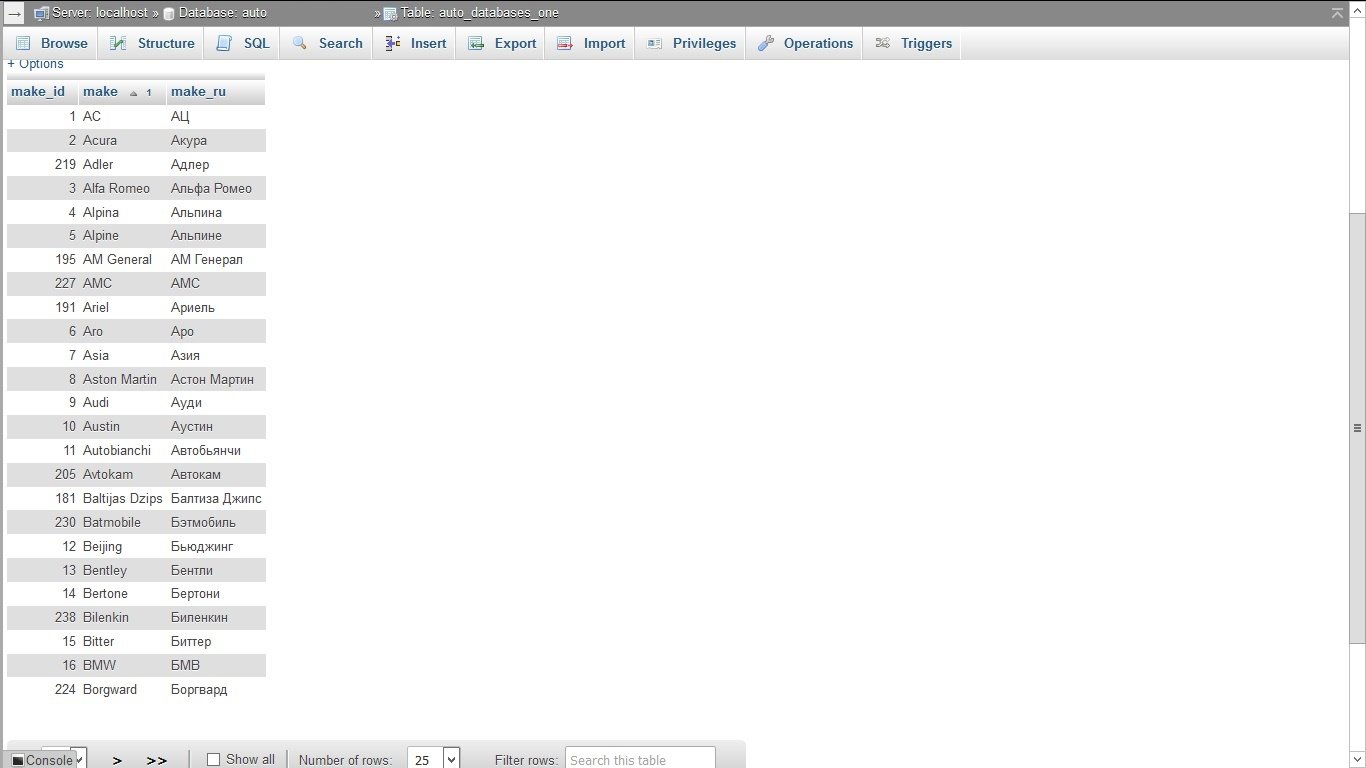Image resolution: width=1366 pixels, height=768 pixels.
Task: Select the Baltijas Dzips cell
Action: [x=122, y=499]
